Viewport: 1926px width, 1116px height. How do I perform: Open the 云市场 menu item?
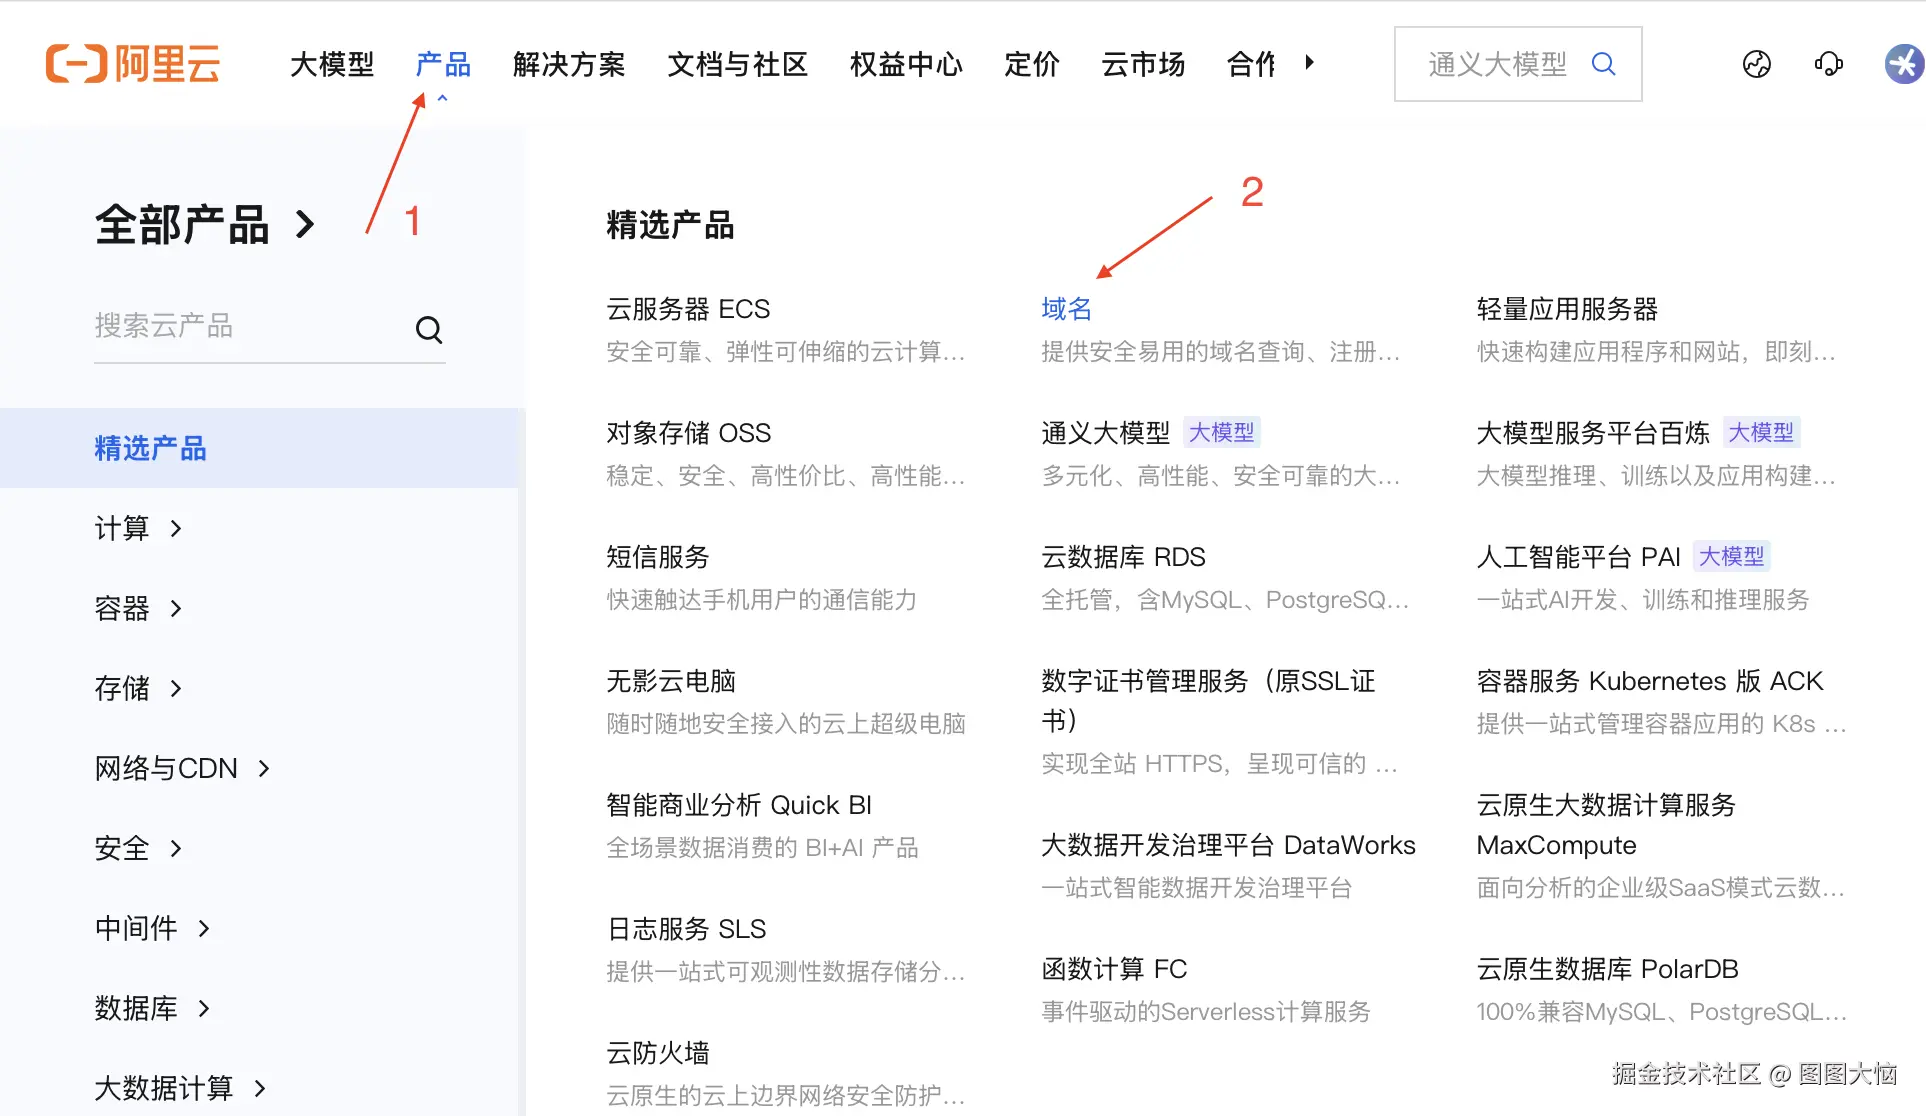(1142, 64)
